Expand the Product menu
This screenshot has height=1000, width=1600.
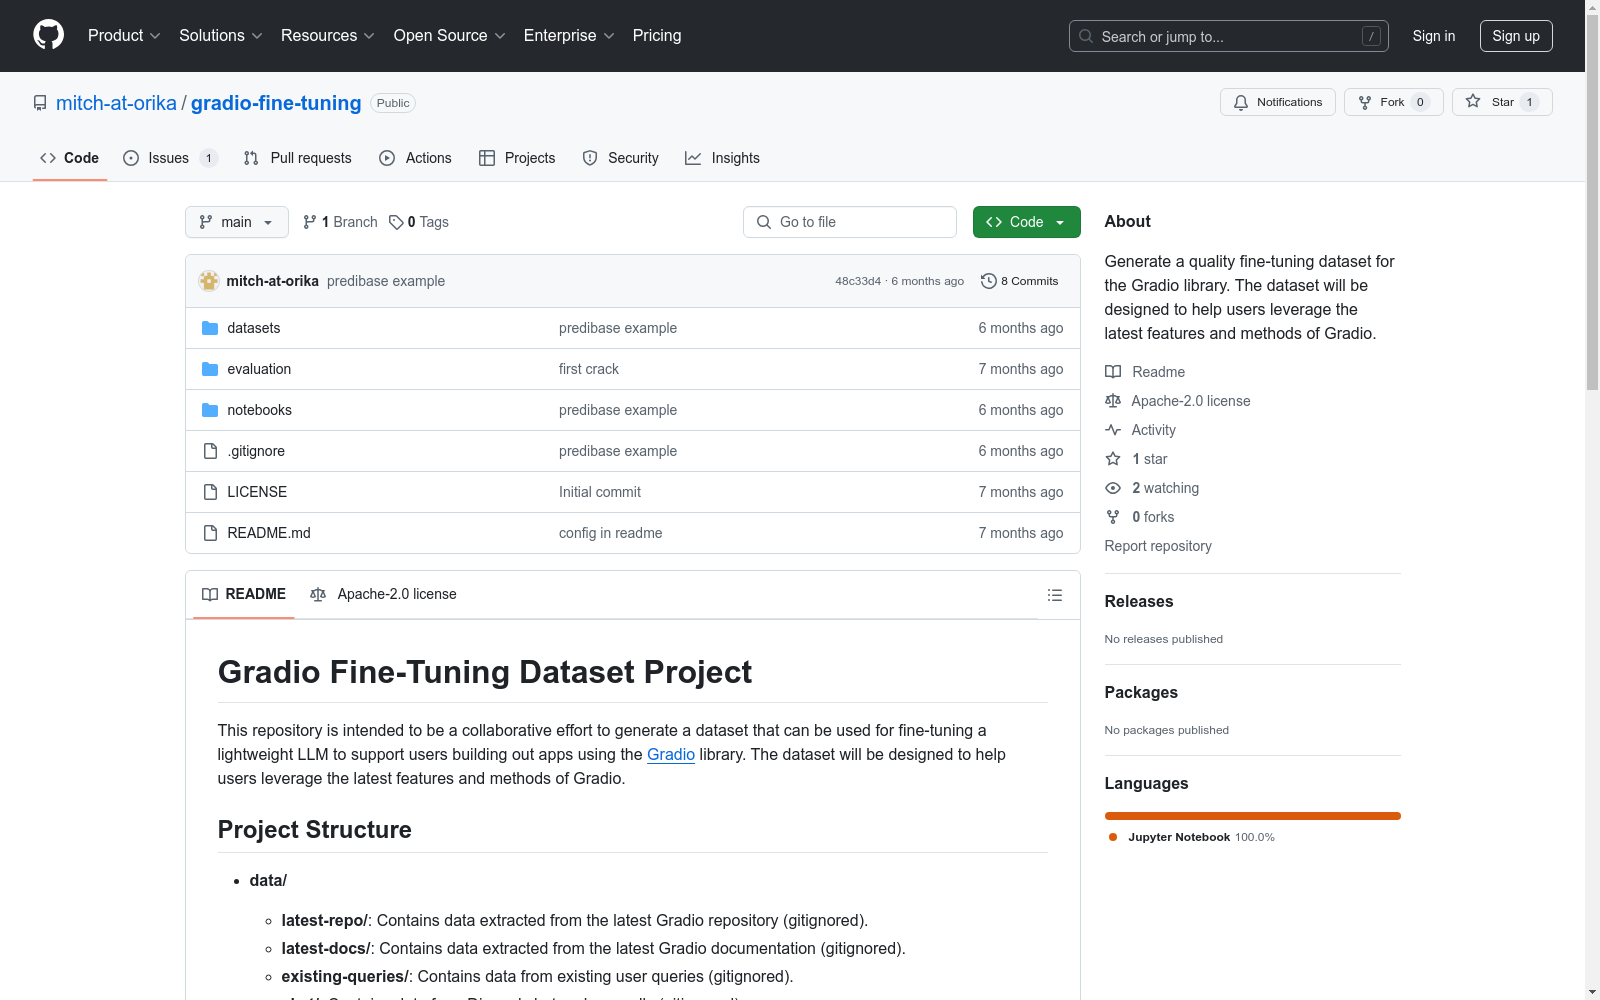click(124, 36)
